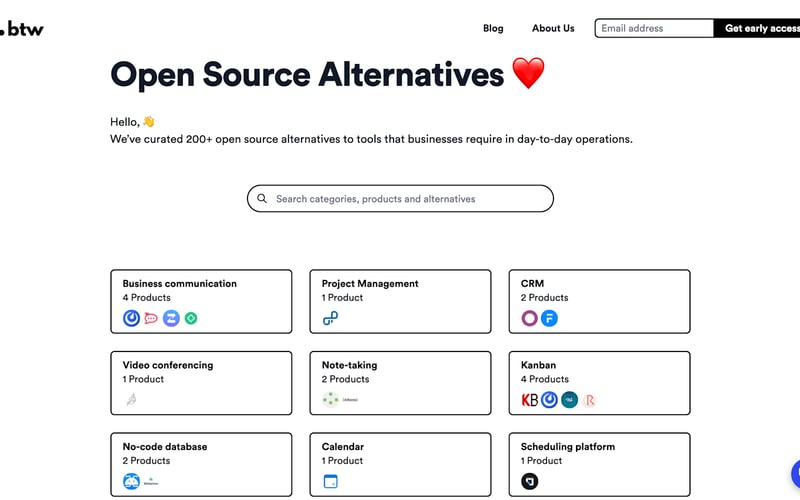Image resolution: width=800 pixels, height=500 pixels.
Task: Open the Kanban category card
Action: pos(599,383)
